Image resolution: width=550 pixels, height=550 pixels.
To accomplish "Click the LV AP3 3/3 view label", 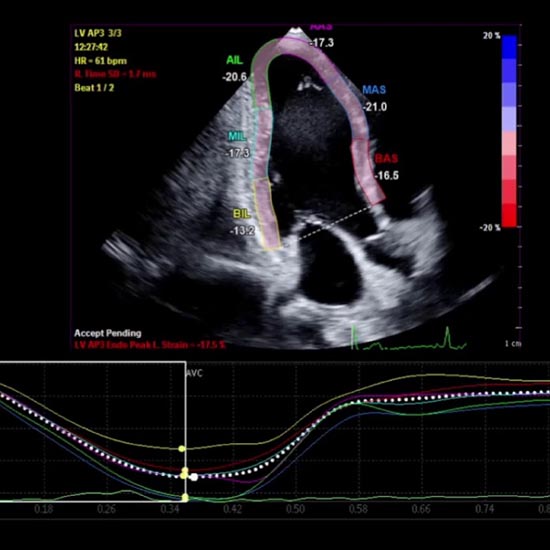I will tap(98, 33).
